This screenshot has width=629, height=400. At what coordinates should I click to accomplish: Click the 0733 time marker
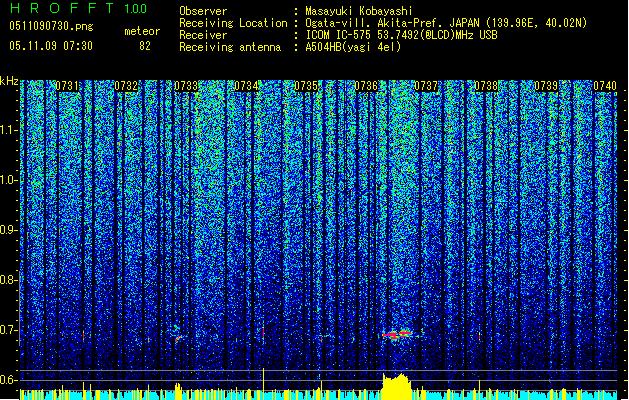point(186,86)
